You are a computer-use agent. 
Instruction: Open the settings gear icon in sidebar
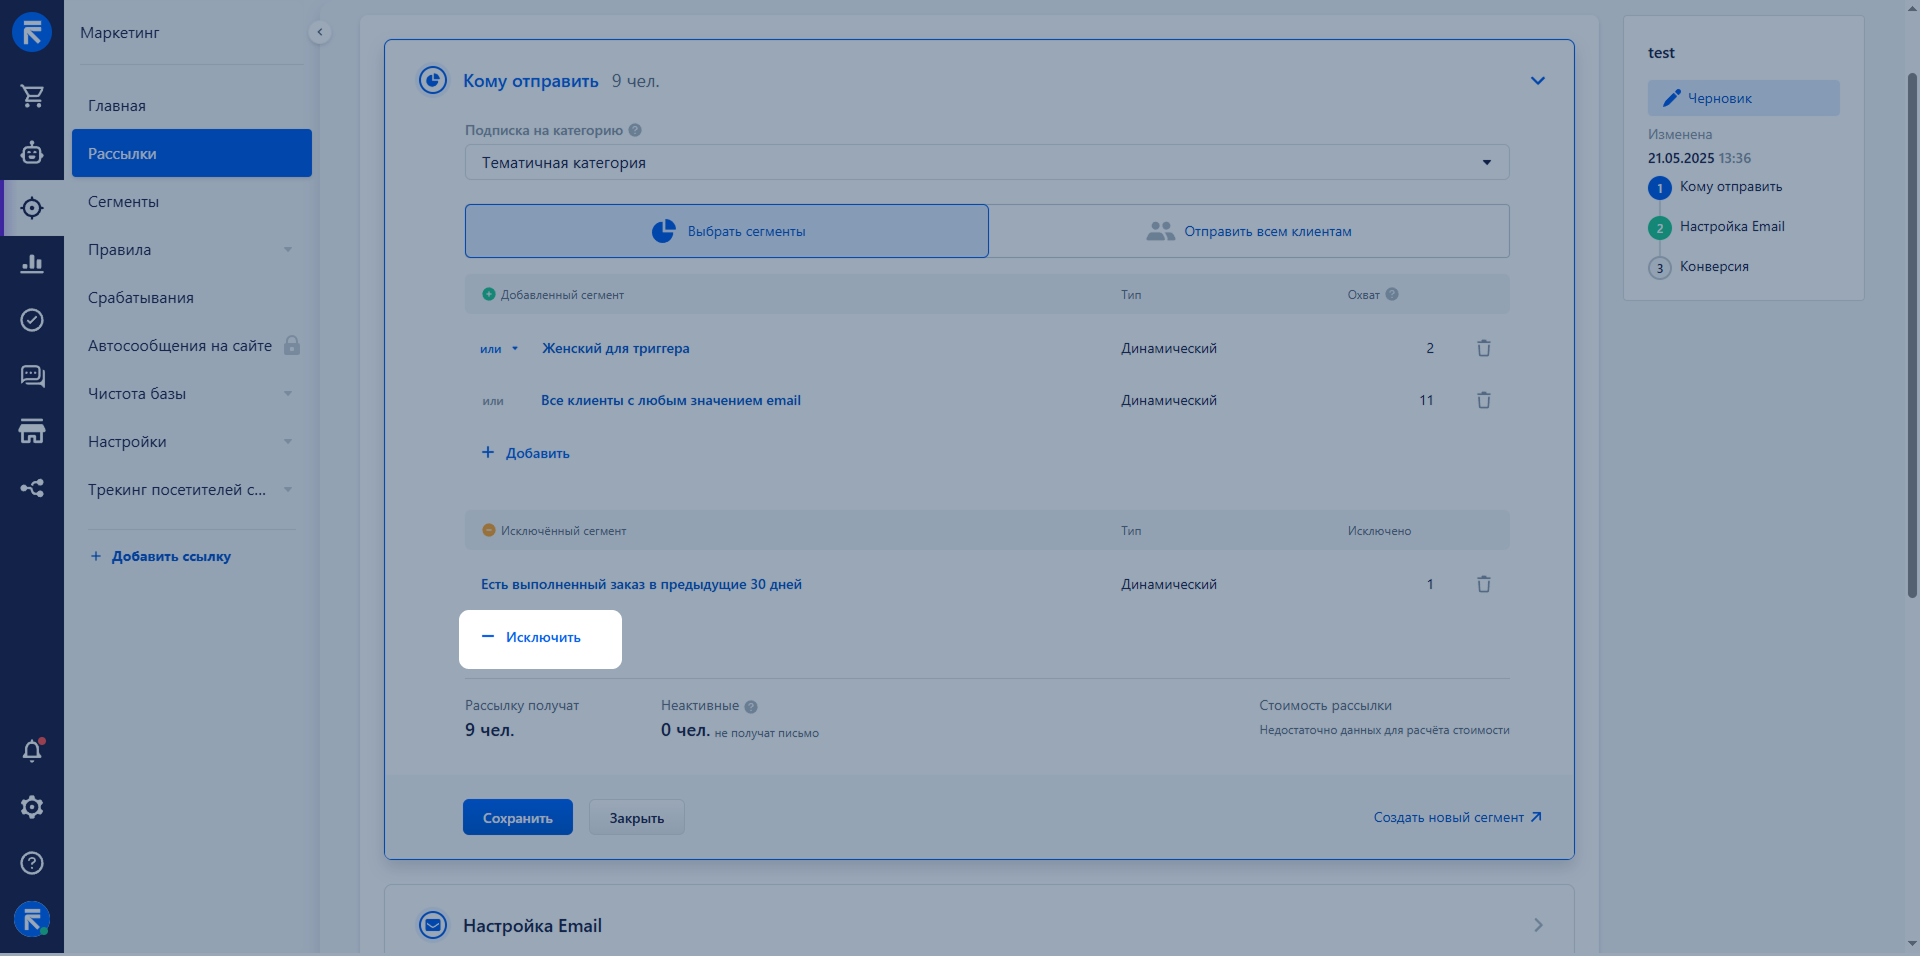(x=32, y=807)
